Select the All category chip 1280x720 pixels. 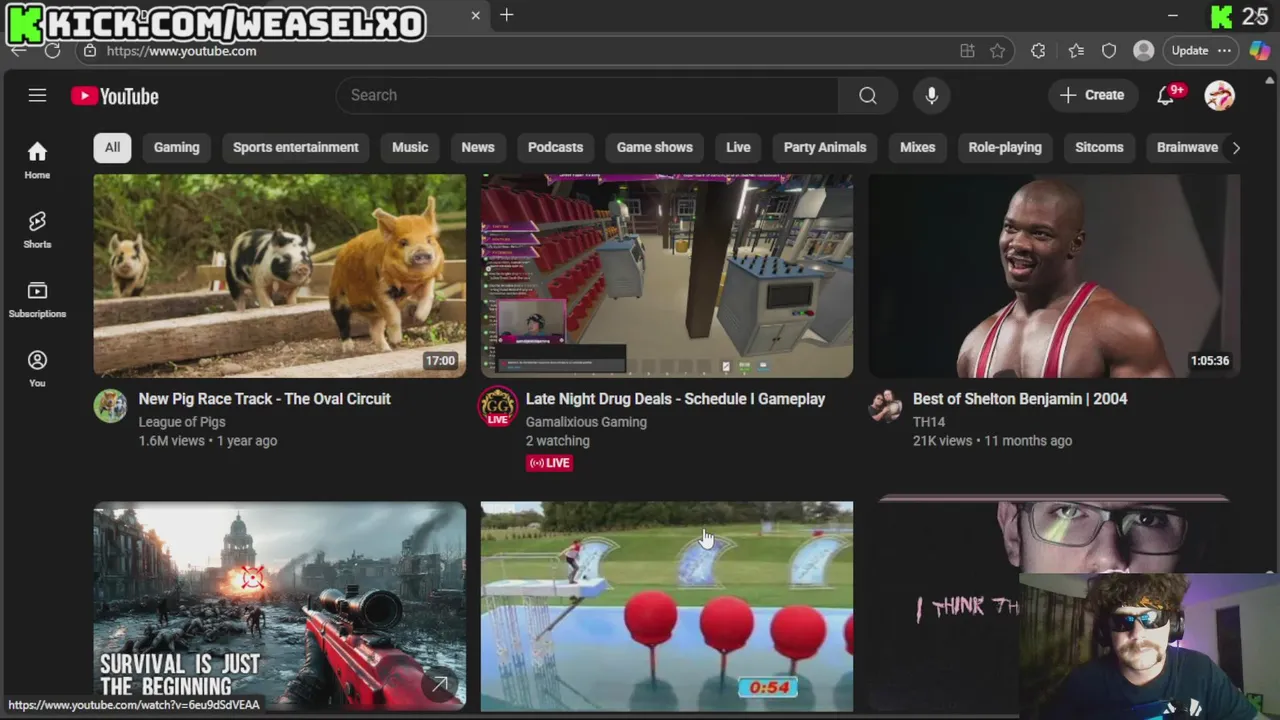pos(112,147)
